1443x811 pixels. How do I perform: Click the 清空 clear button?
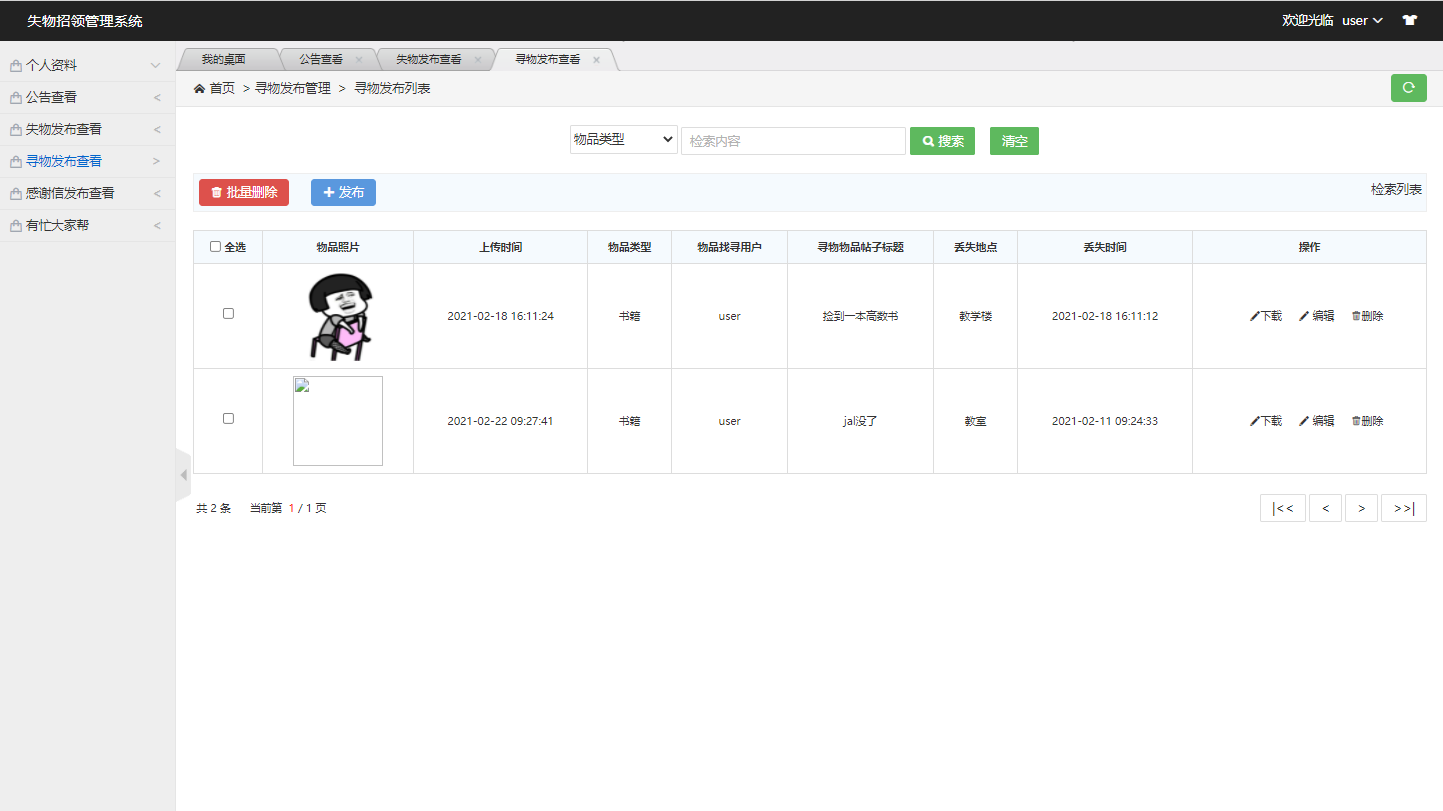pyautogui.click(x=1013, y=140)
